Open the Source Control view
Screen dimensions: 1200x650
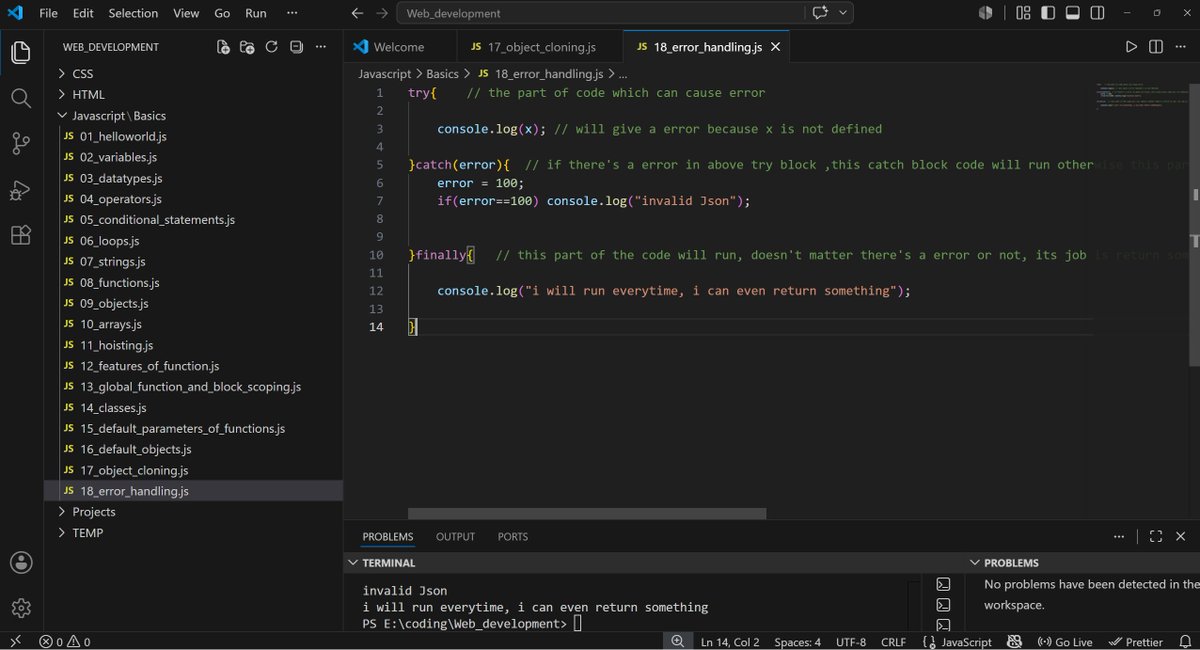click(x=21, y=143)
